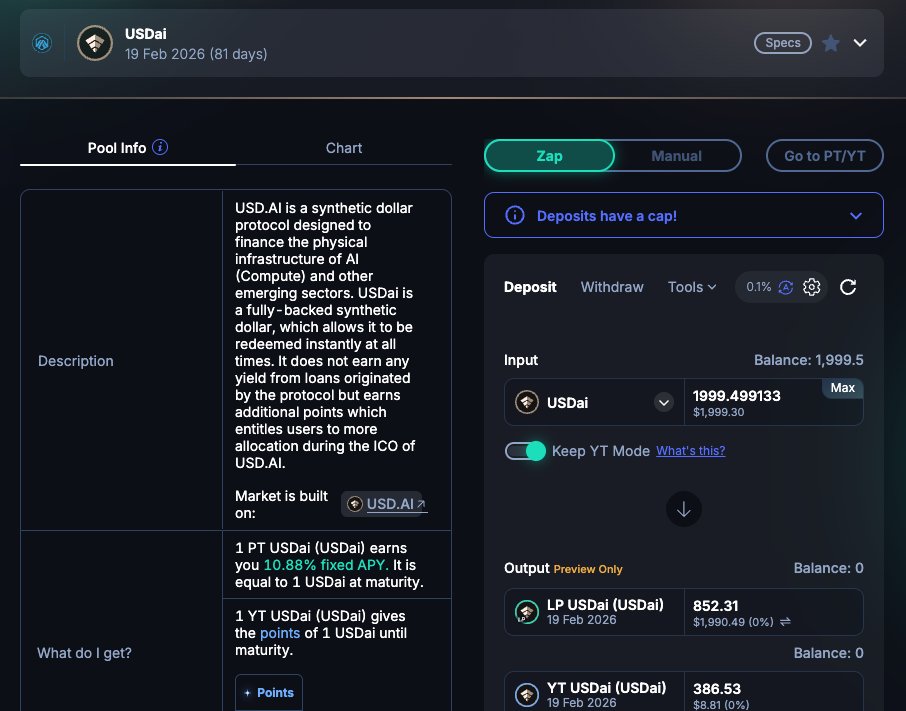This screenshot has width=906, height=711.
Task: Select the Zap mode
Action: 549,156
